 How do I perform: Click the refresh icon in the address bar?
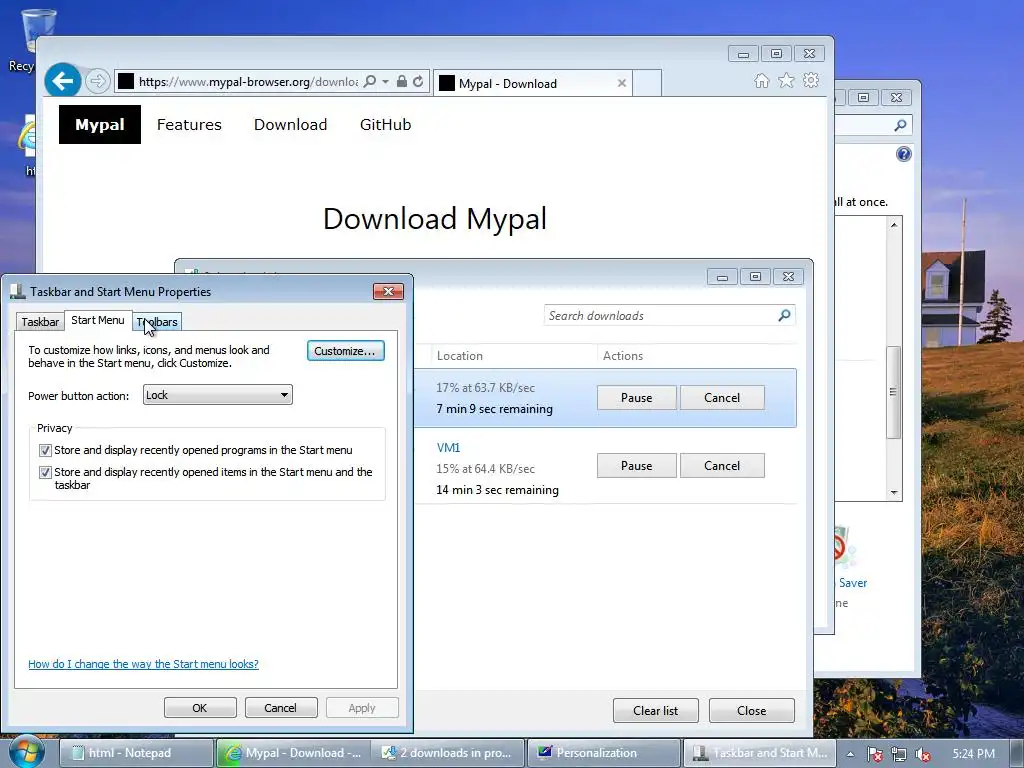[x=418, y=82]
